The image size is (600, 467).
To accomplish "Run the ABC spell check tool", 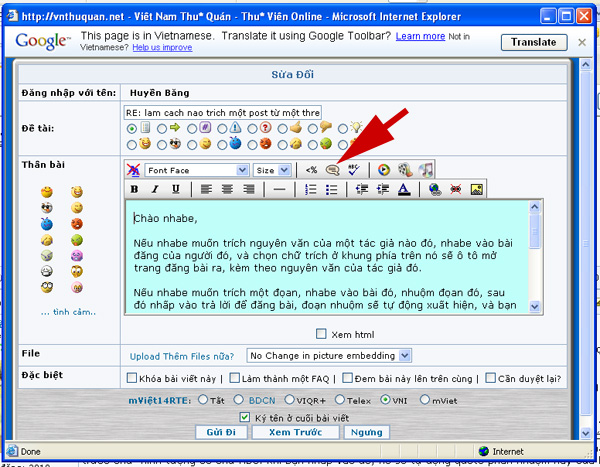I will pyautogui.click(x=354, y=170).
